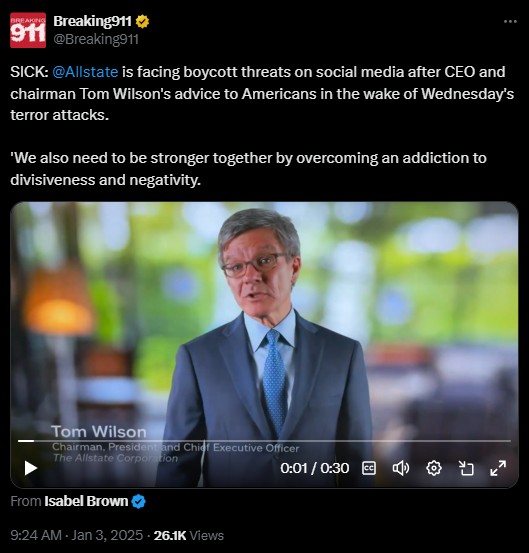Open the @Allstate mention link
This screenshot has width=529, height=553.
85,72
